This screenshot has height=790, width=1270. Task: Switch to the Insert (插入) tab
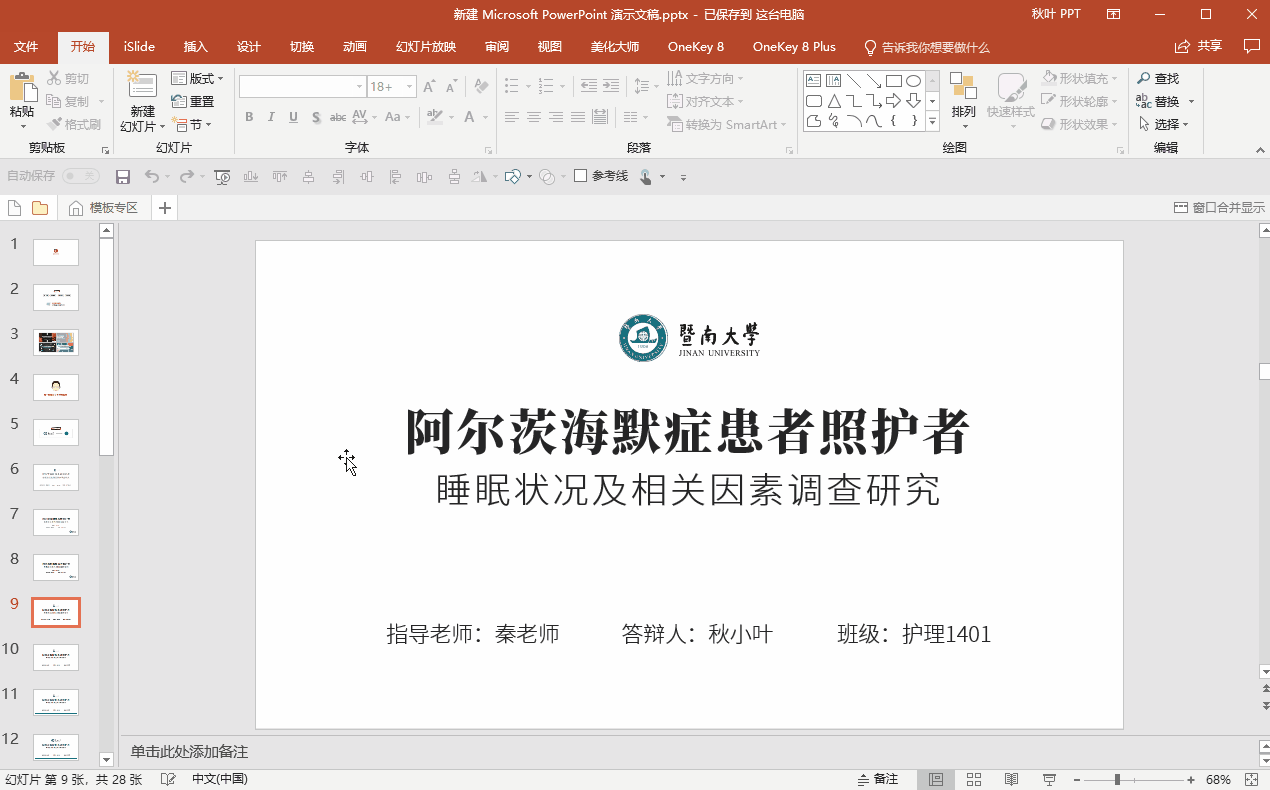(196, 47)
